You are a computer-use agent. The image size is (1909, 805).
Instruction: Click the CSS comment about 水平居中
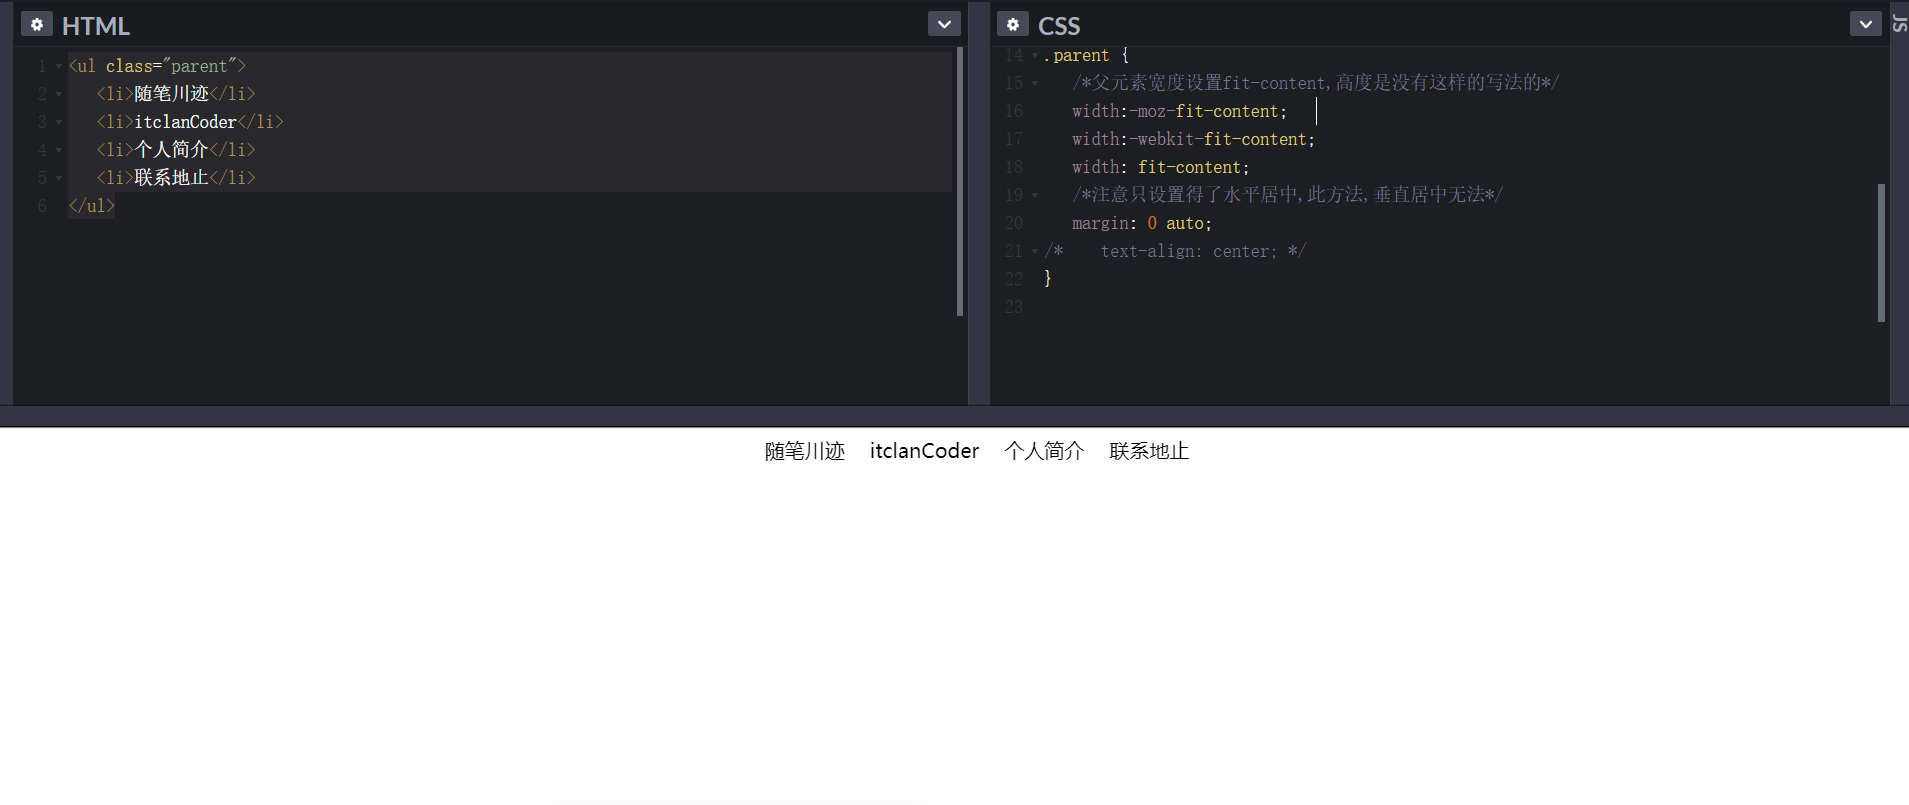[x=1288, y=195]
